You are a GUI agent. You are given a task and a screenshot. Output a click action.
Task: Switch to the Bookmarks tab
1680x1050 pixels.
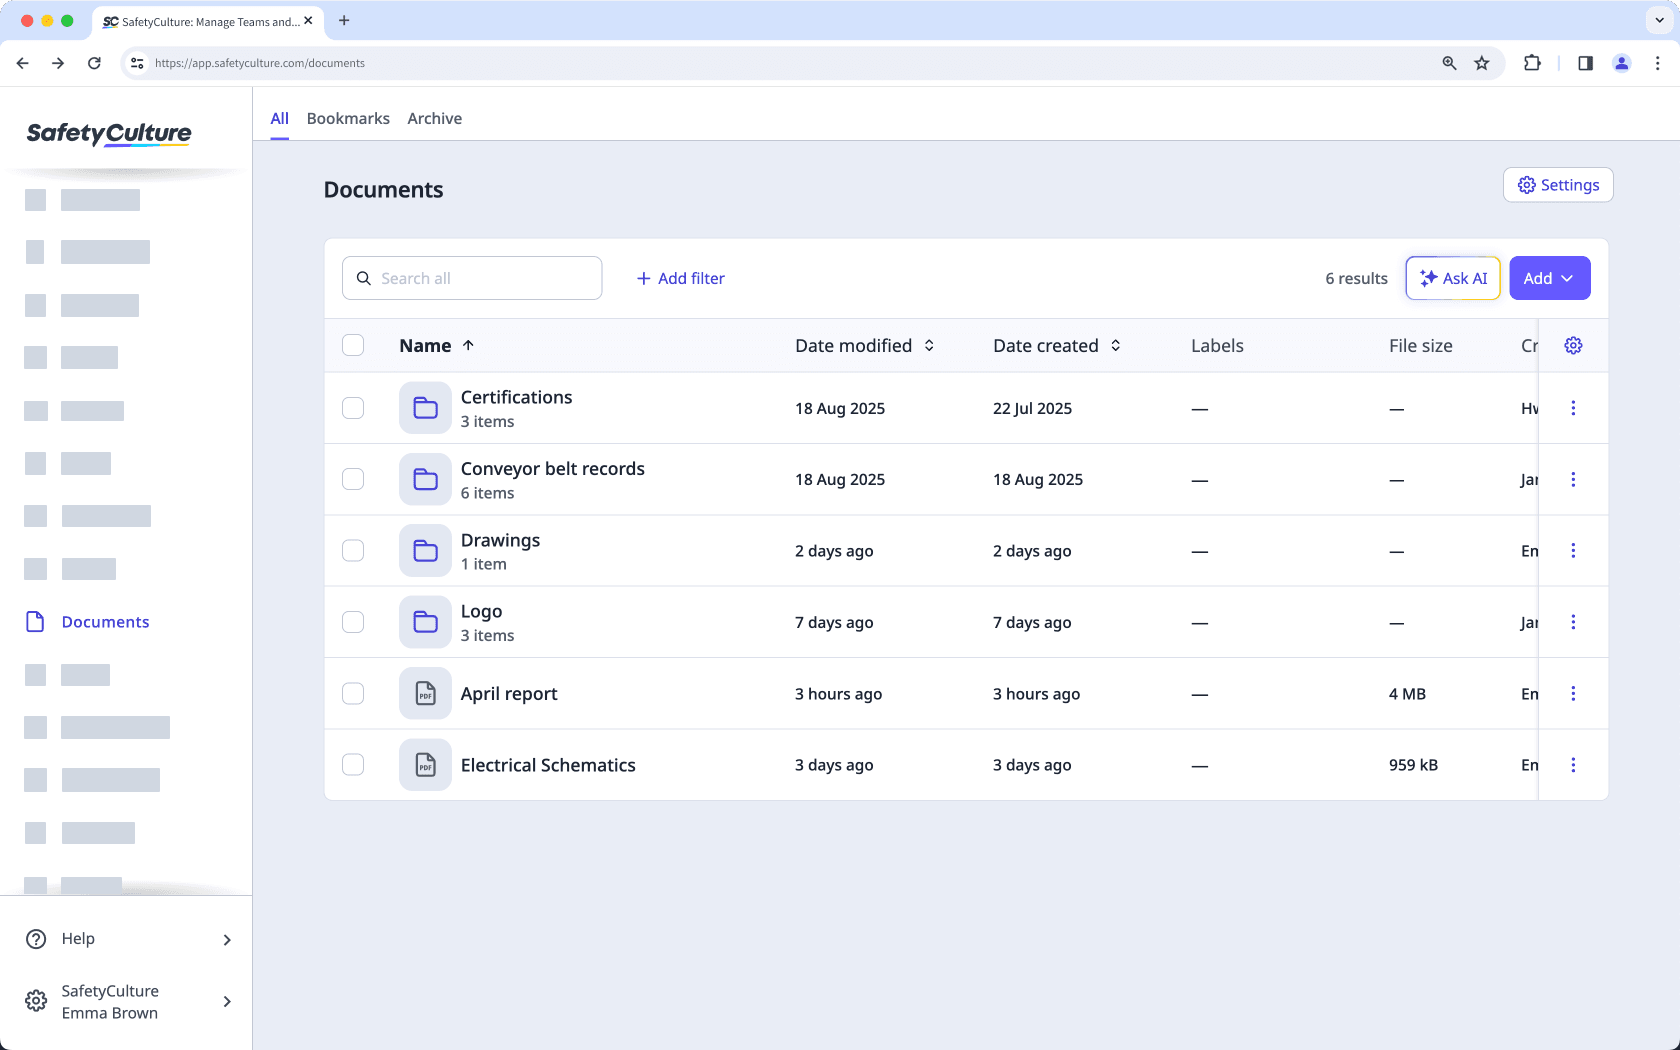coord(348,118)
